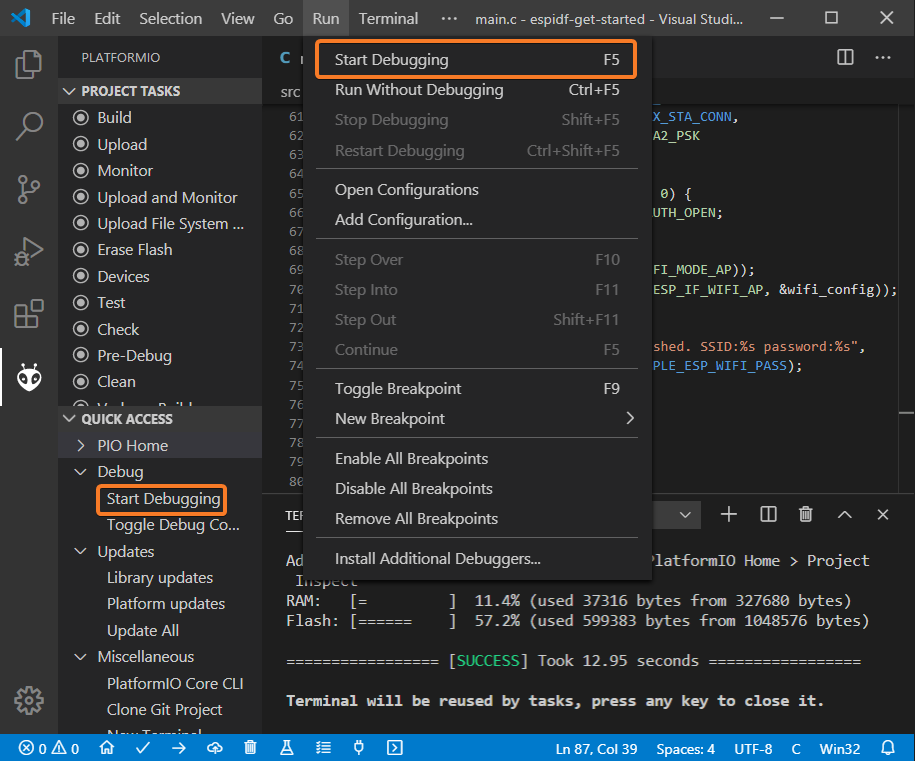Click Upload to remote cloud icon in status bar
The image size is (915, 761).
point(215,748)
